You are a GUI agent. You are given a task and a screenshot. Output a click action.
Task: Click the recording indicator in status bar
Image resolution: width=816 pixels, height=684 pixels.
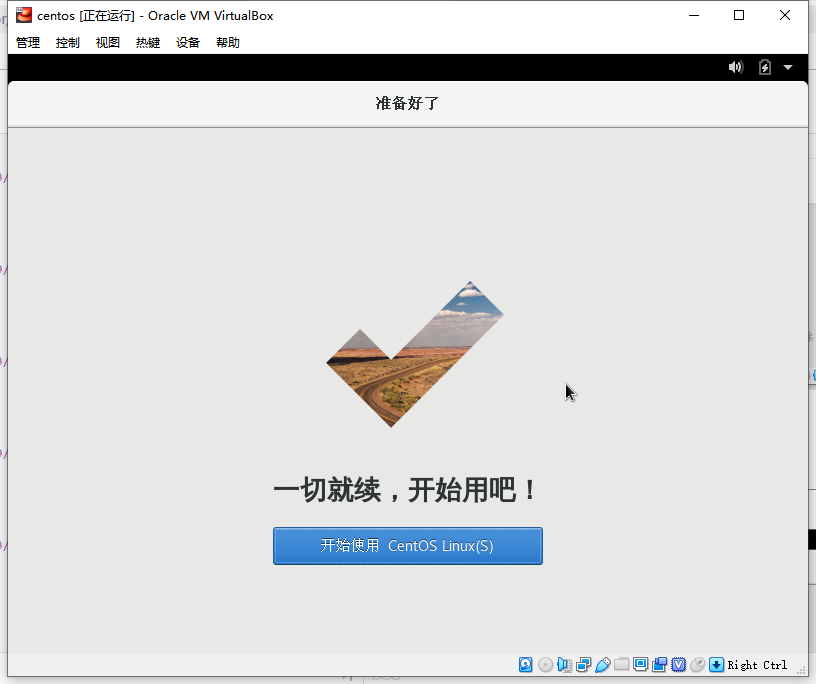[x=659, y=665]
